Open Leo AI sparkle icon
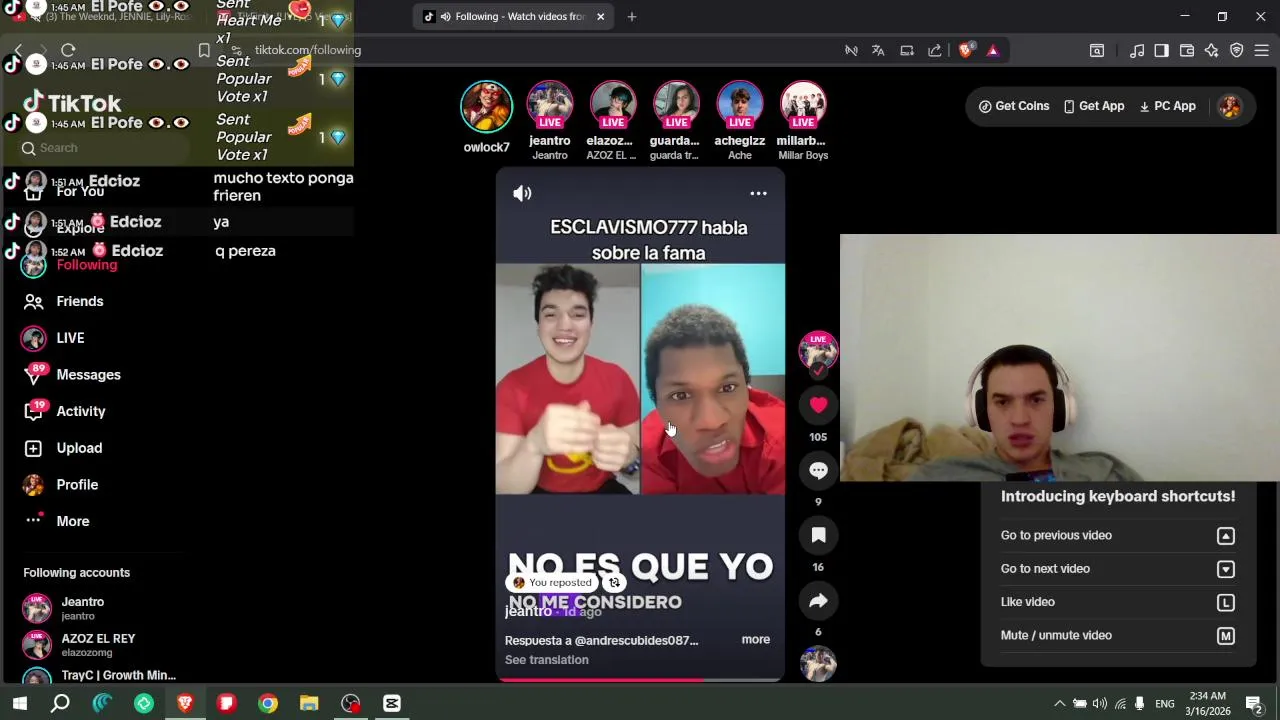 coord(1212,50)
